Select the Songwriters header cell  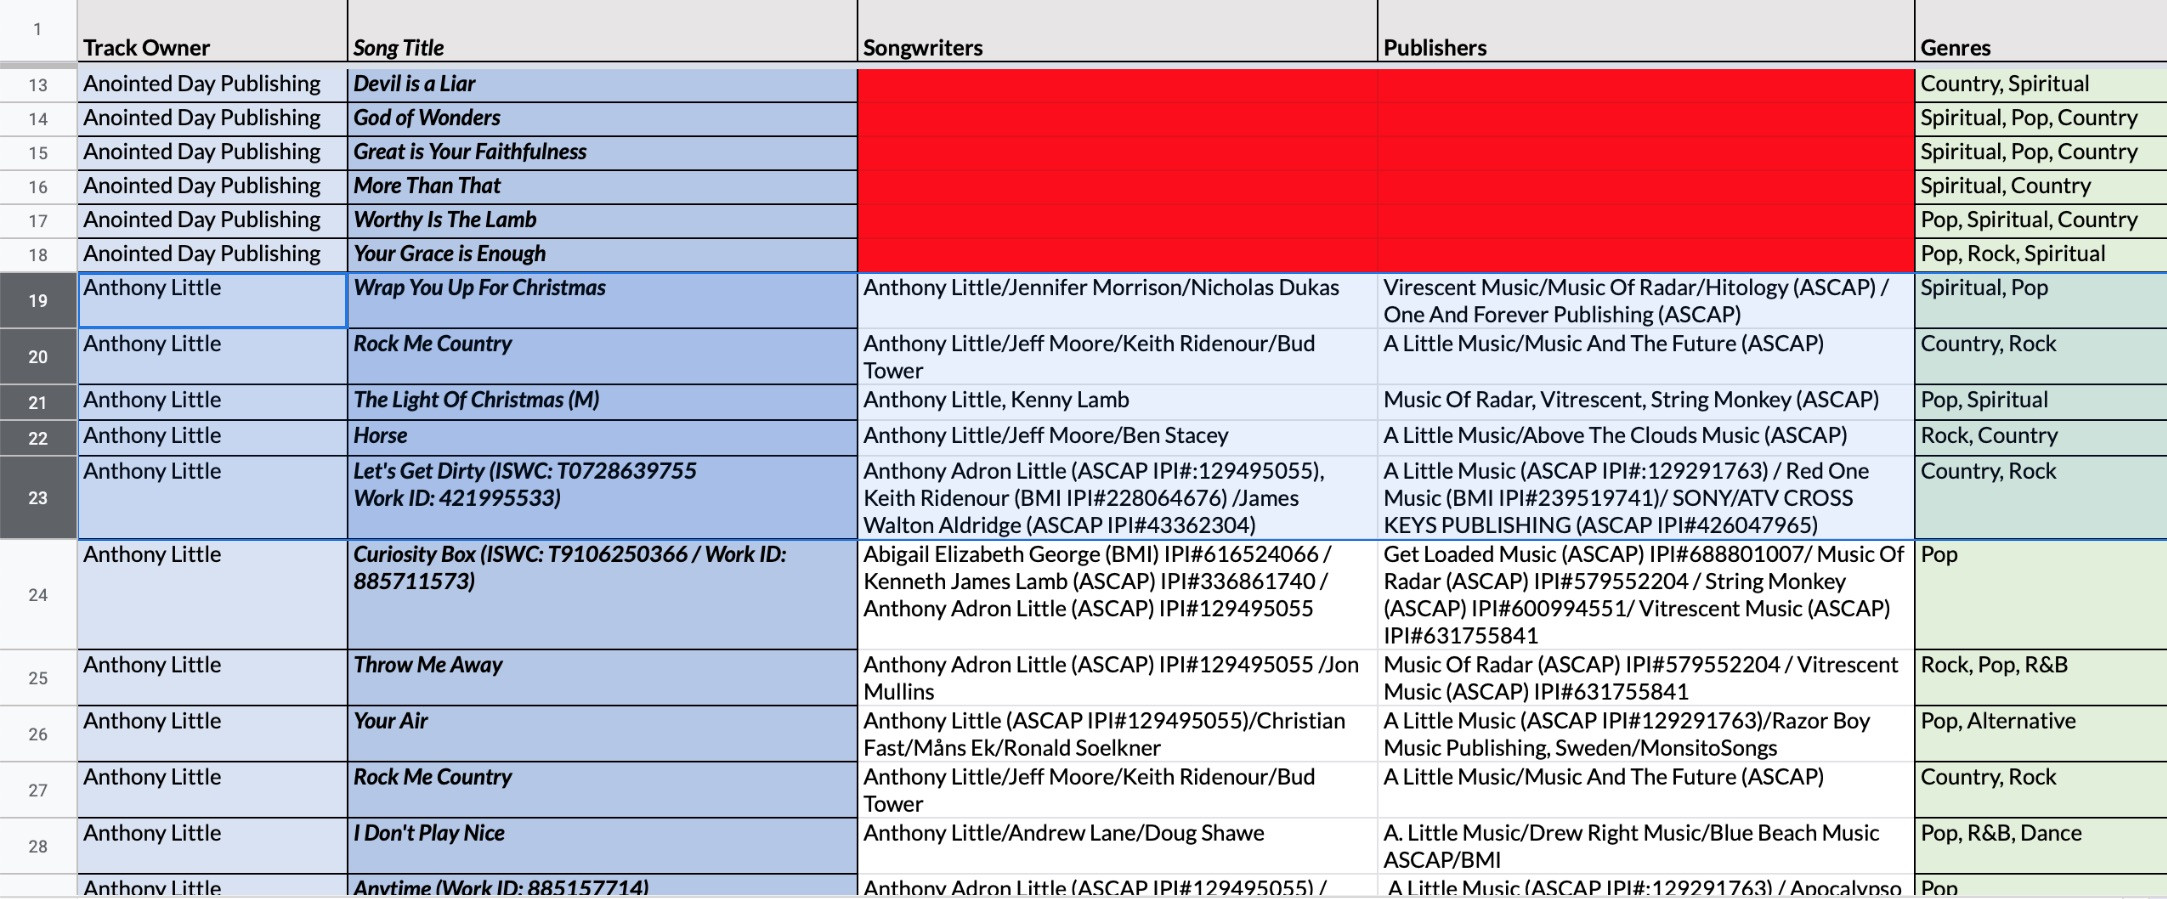[x=1117, y=31]
